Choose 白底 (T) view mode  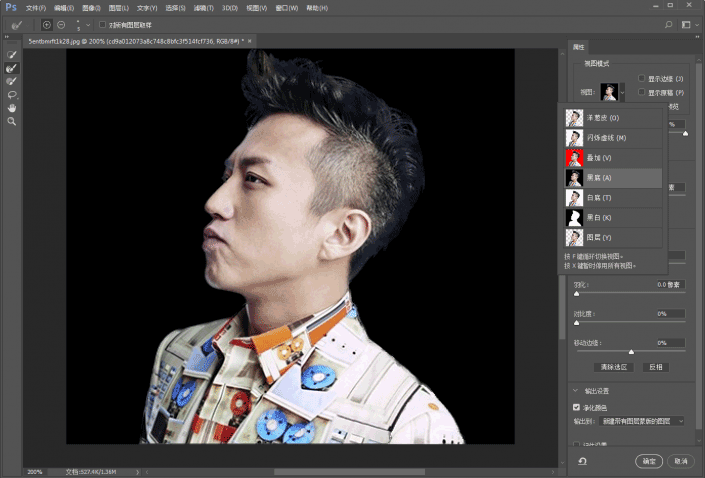613,197
